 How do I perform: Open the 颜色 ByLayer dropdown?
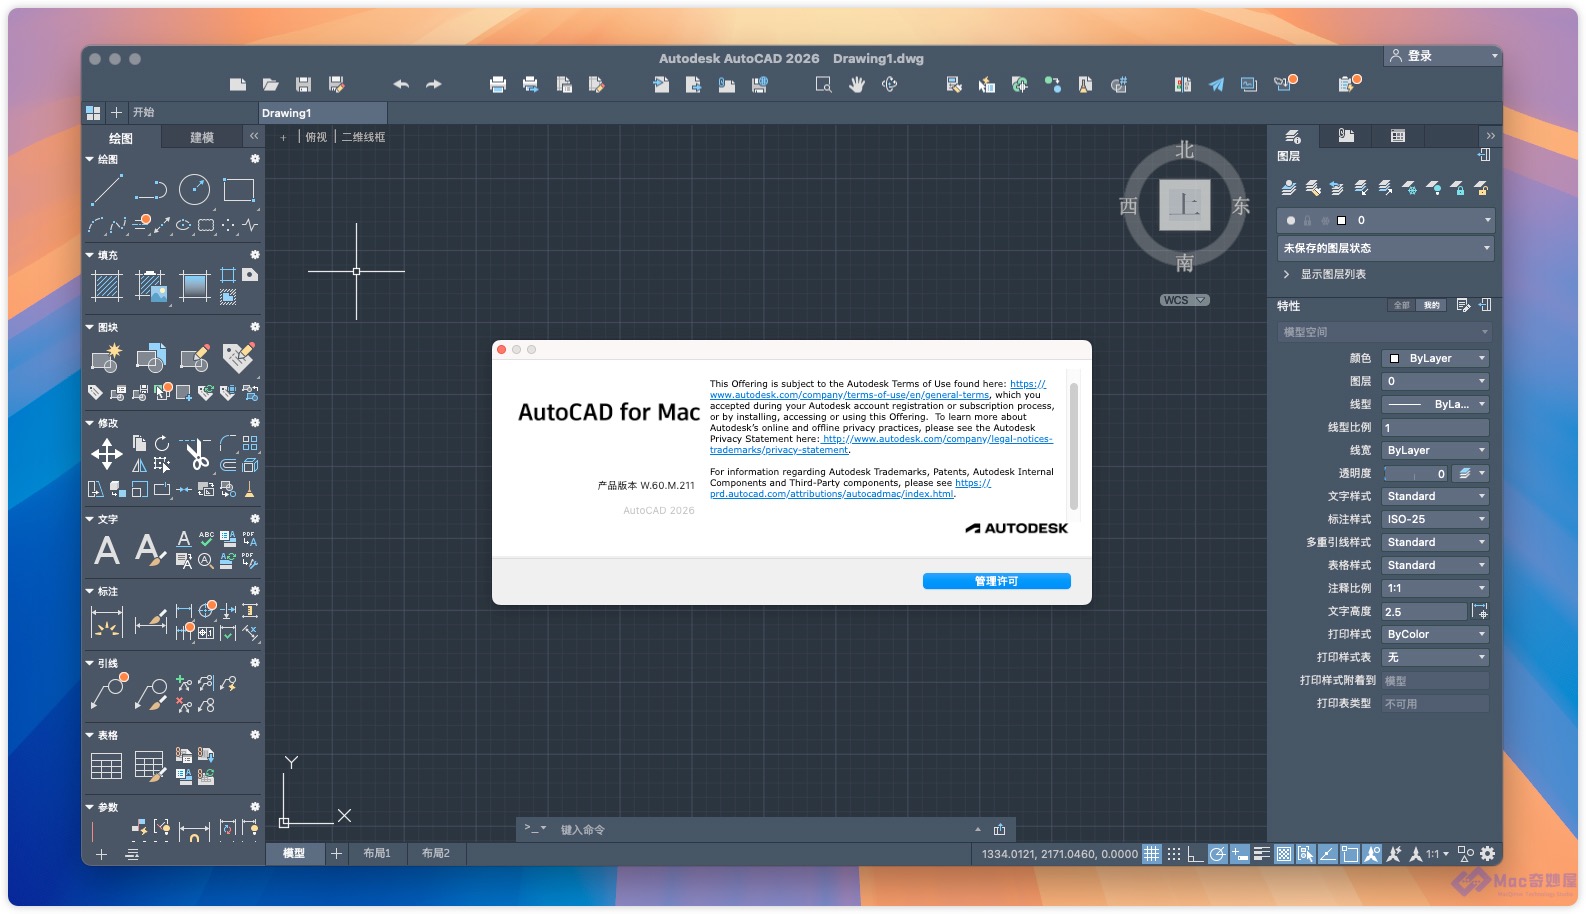tap(1435, 358)
